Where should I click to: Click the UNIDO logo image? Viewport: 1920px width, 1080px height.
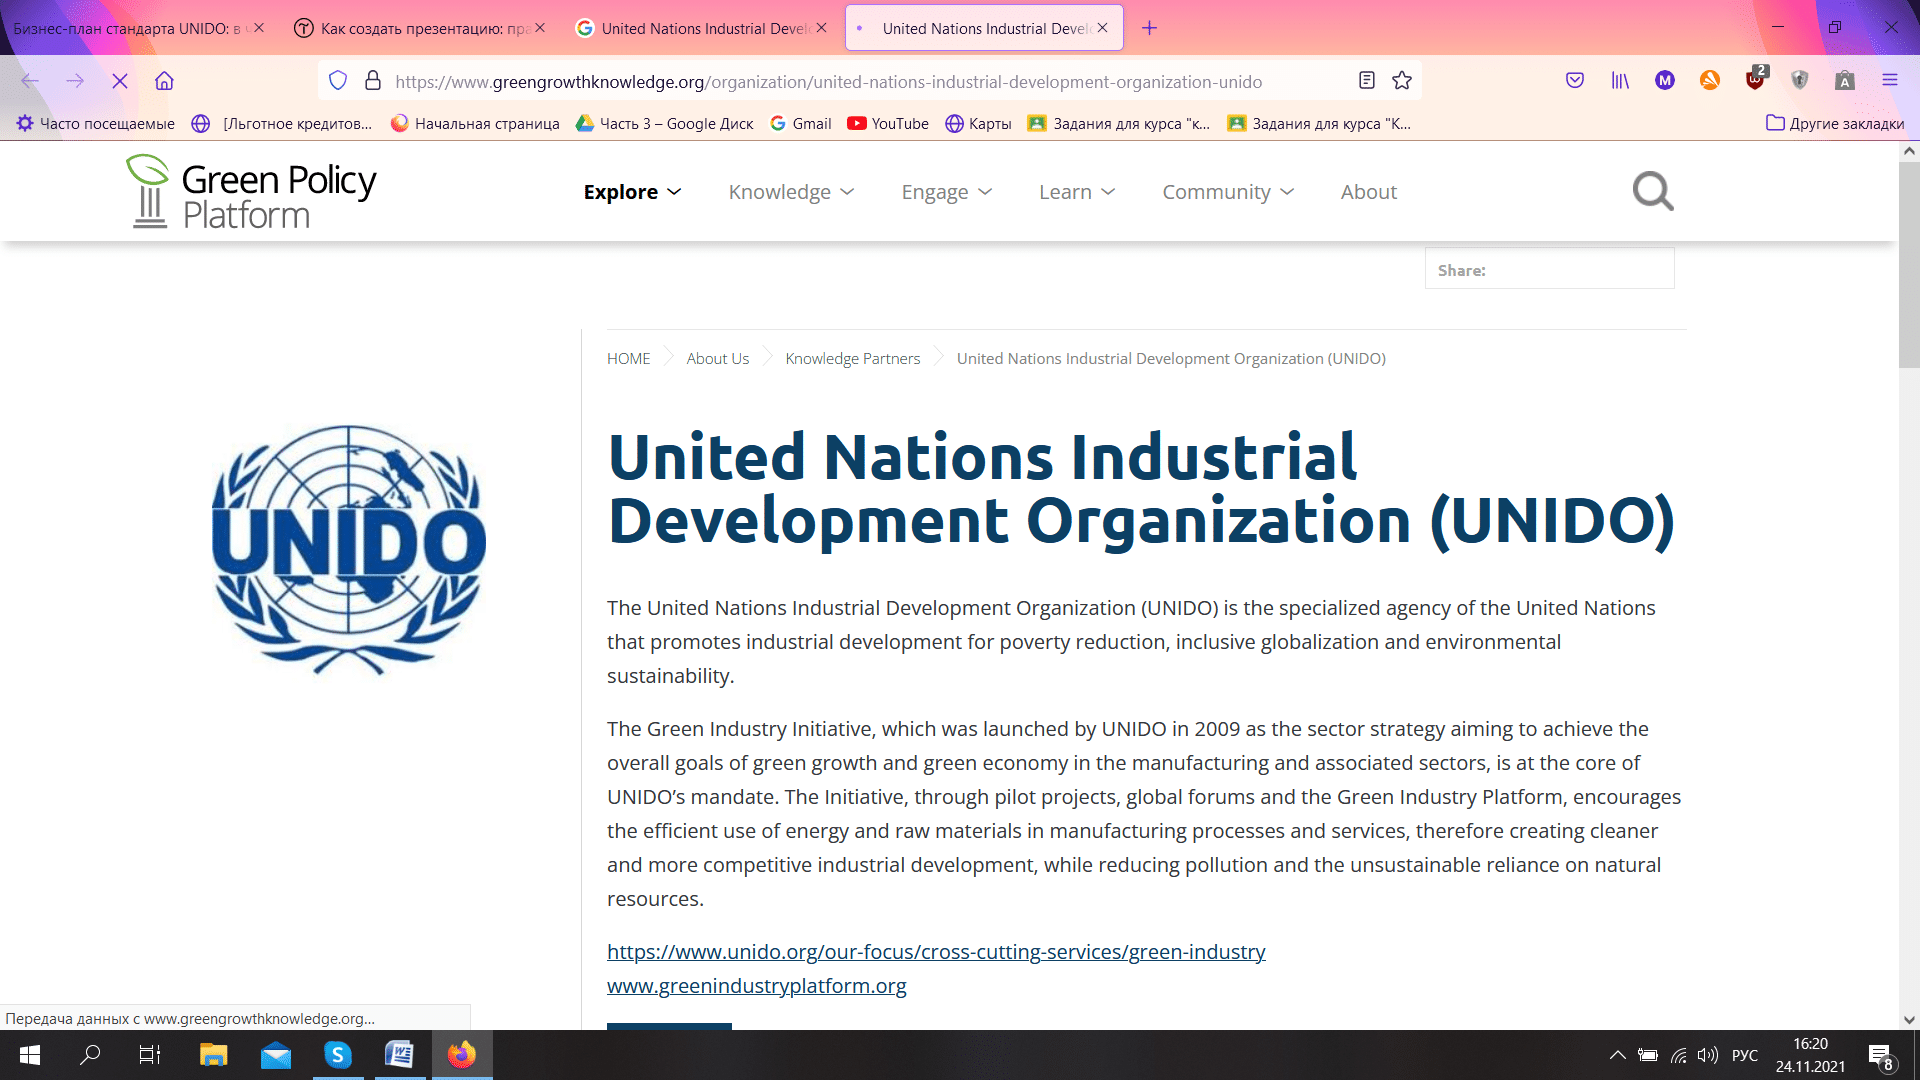tap(349, 550)
